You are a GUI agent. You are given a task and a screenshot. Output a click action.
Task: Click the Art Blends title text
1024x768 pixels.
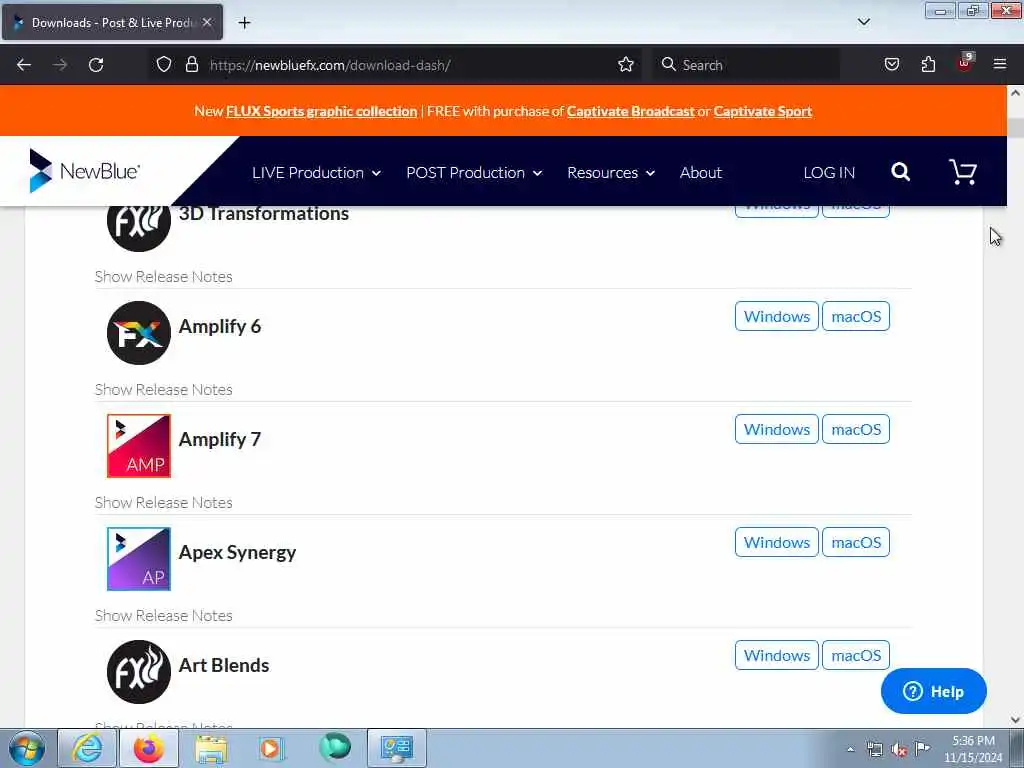[223, 665]
